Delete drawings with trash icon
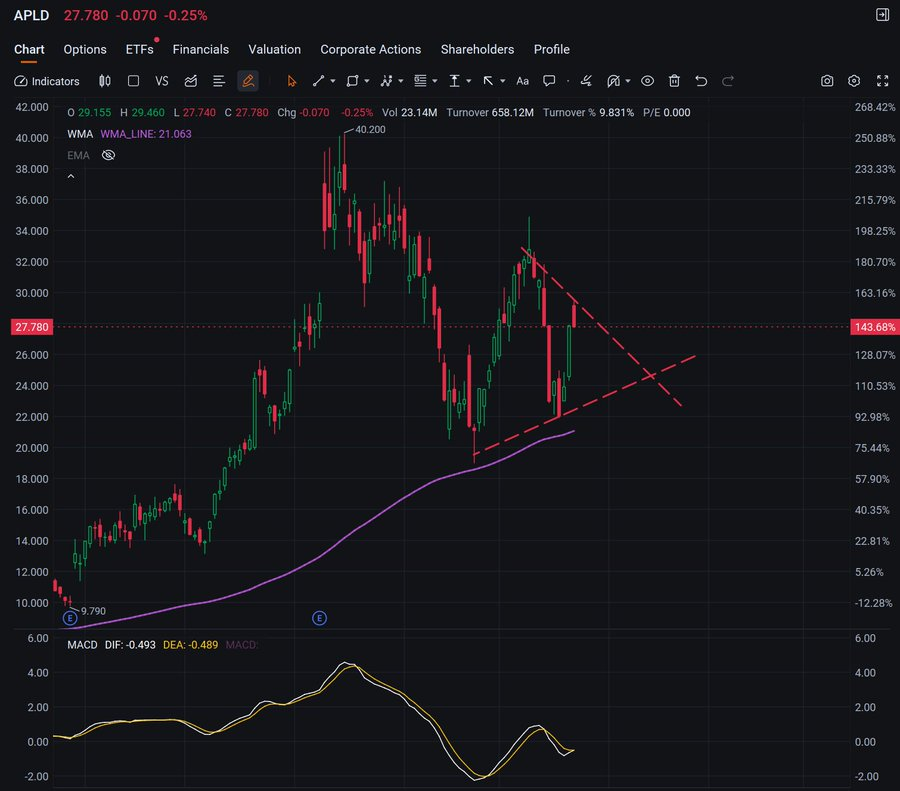The image size is (900, 791). pyautogui.click(x=674, y=81)
